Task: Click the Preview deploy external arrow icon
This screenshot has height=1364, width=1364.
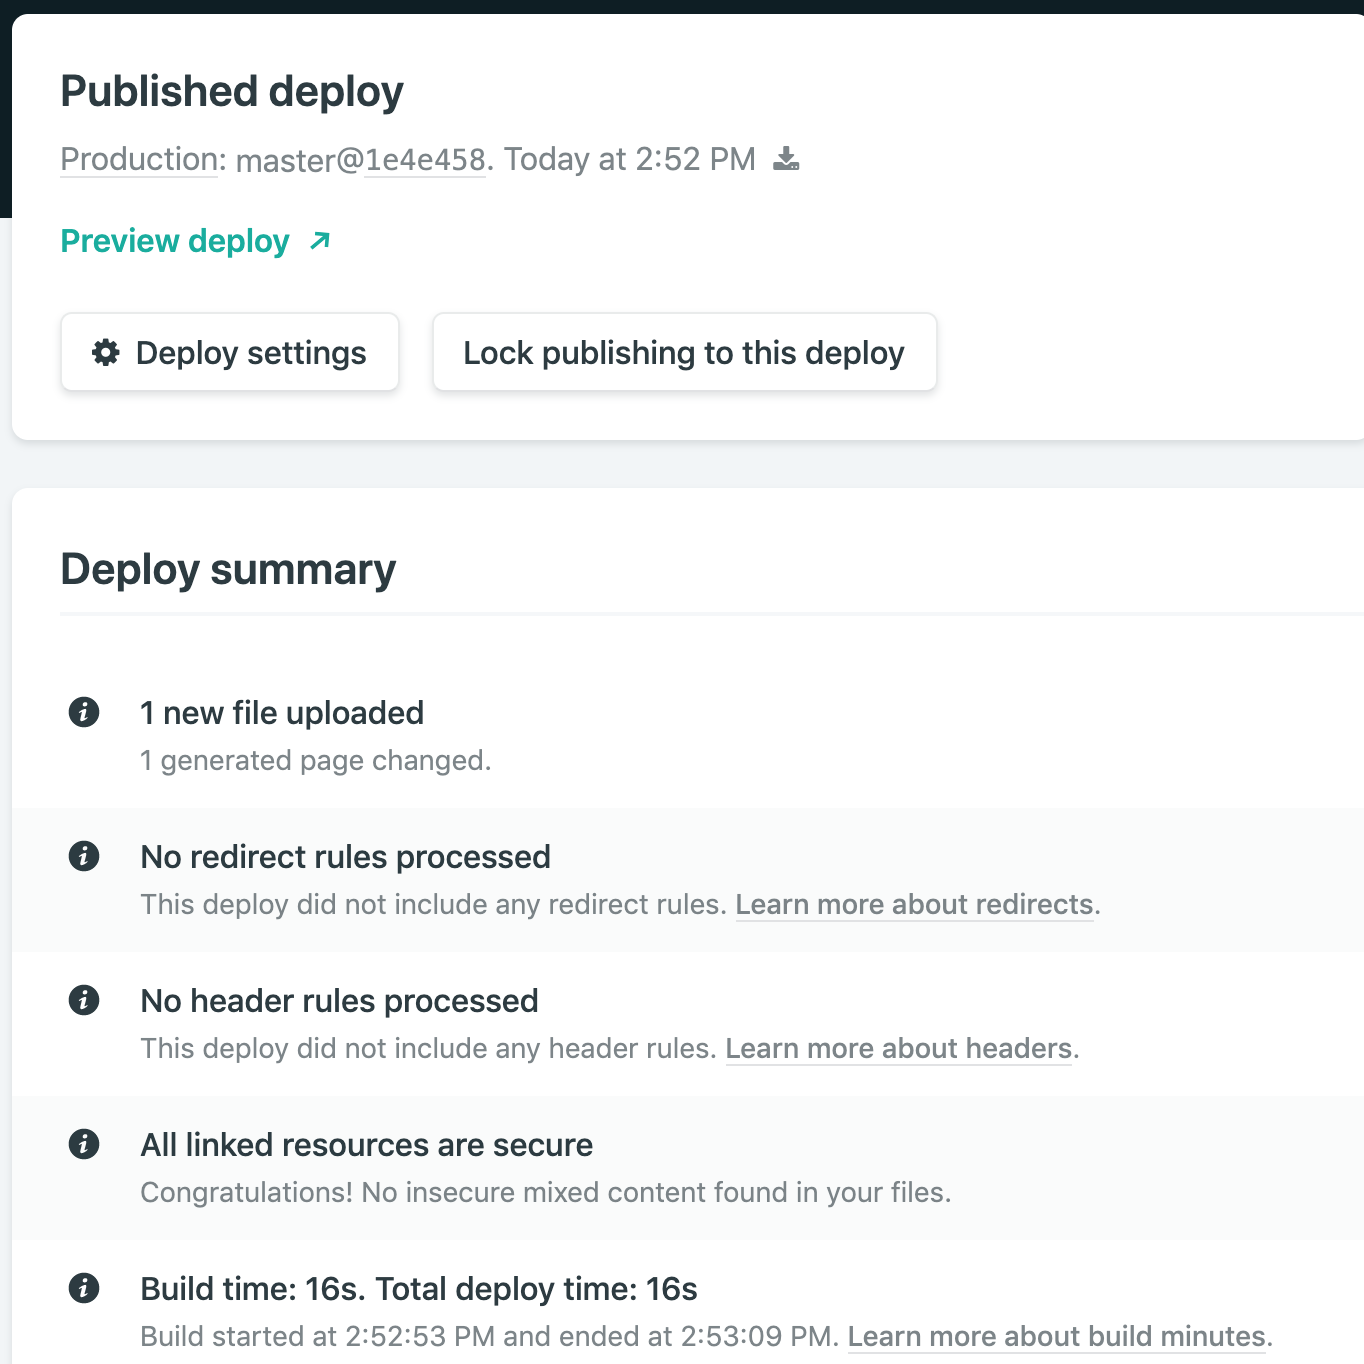Action: coord(320,241)
